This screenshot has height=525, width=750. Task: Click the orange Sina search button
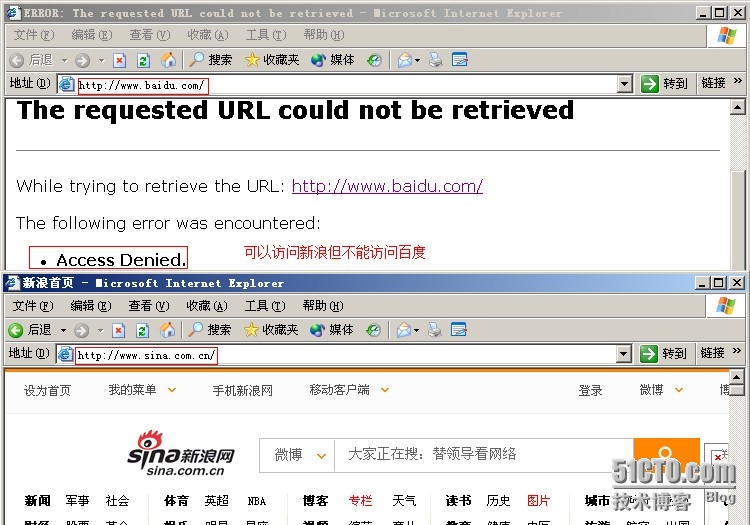coord(666,454)
